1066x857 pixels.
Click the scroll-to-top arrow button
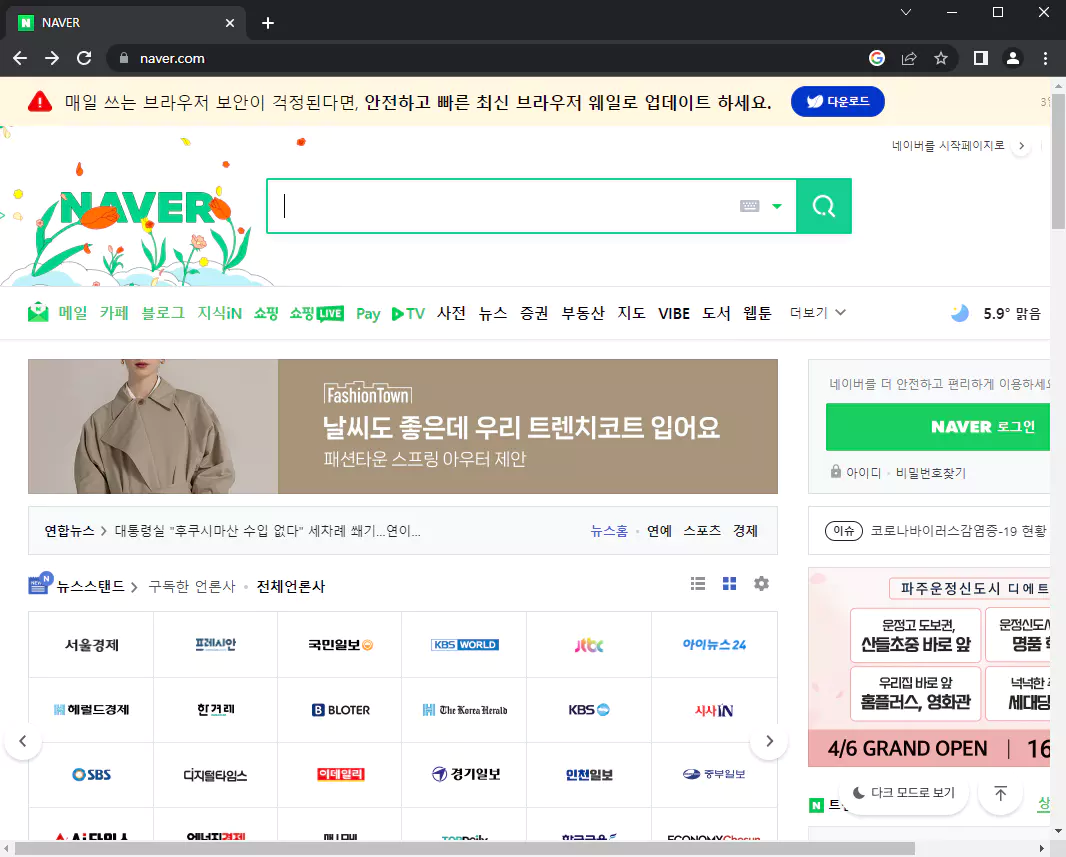coord(1000,793)
